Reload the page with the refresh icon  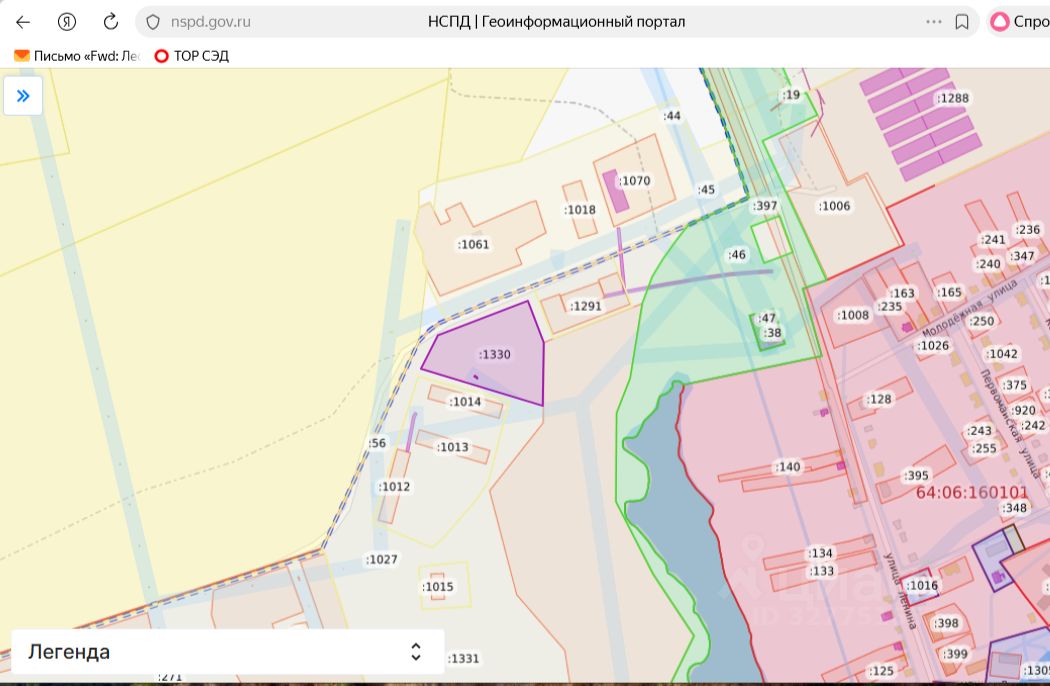pyautogui.click(x=110, y=21)
